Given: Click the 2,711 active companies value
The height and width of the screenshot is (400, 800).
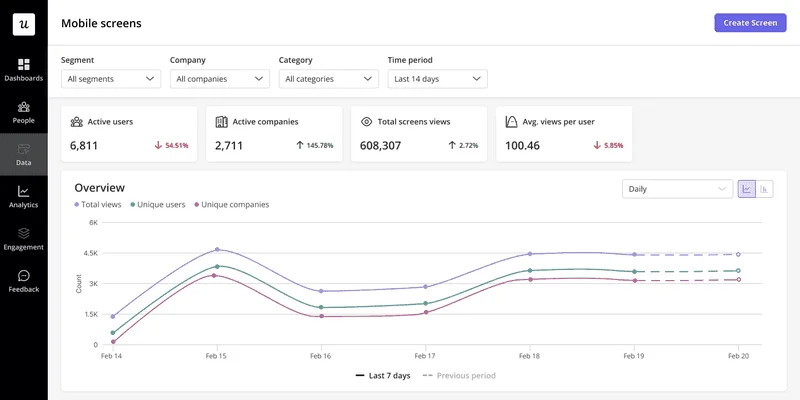Looking at the screenshot, I should [229, 146].
